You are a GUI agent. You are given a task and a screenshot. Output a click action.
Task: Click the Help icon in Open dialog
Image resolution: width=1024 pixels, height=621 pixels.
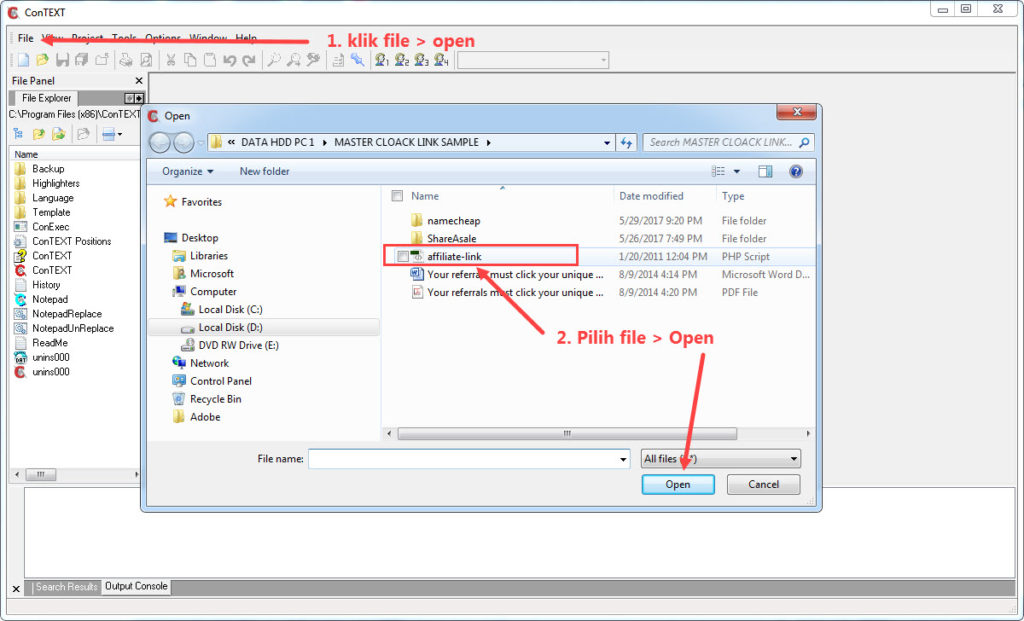(x=796, y=172)
